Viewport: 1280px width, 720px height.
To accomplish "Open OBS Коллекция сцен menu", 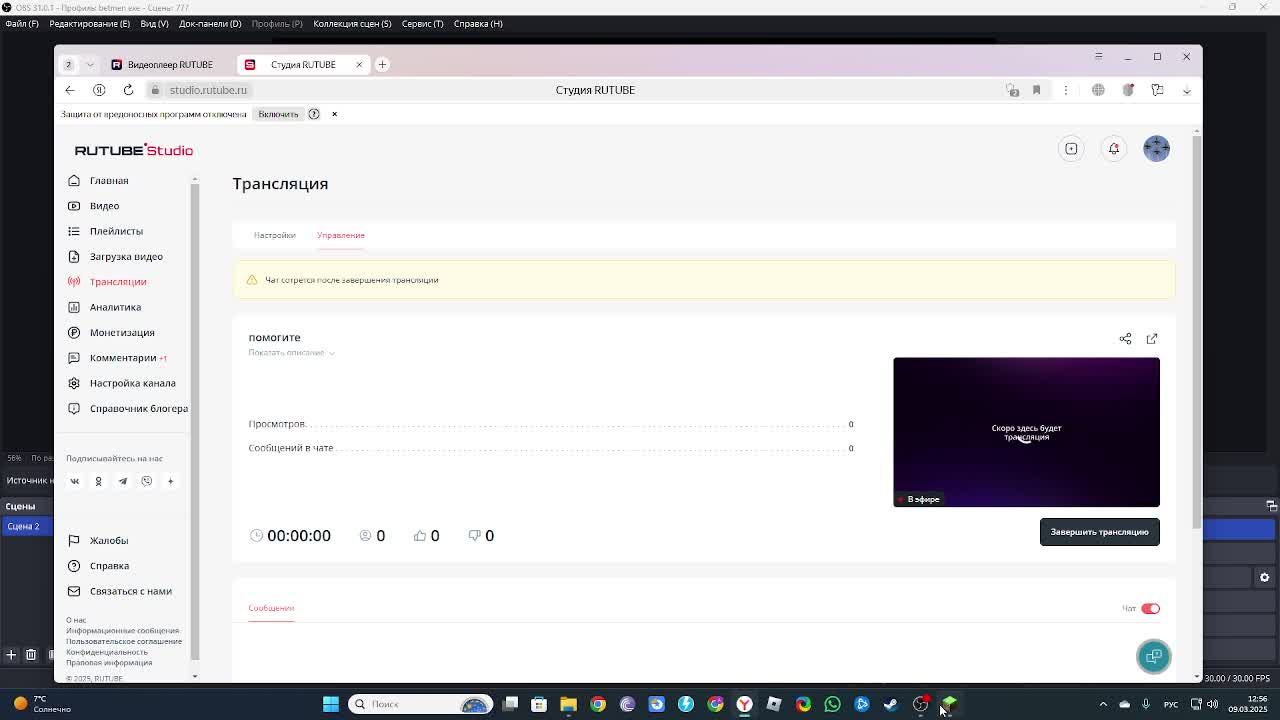I will click(x=352, y=23).
